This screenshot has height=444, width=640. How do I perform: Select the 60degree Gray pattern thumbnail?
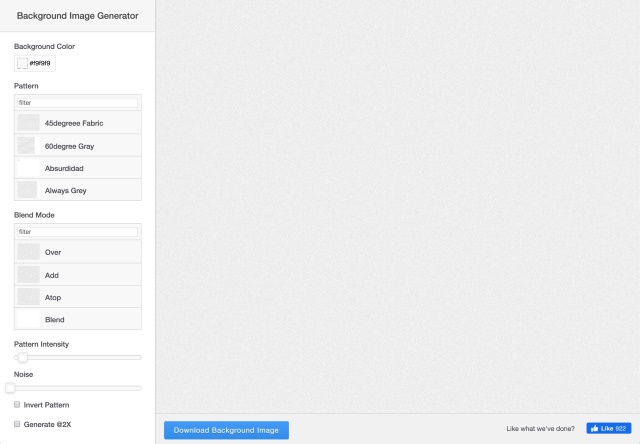[28, 146]
